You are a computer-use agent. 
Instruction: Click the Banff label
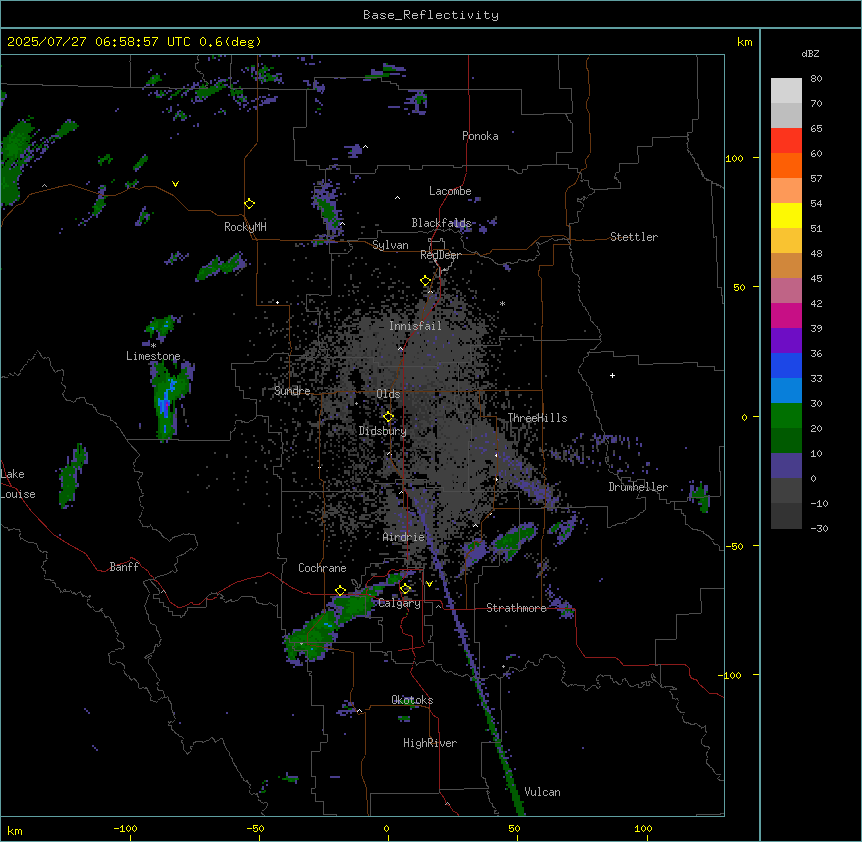124,567
